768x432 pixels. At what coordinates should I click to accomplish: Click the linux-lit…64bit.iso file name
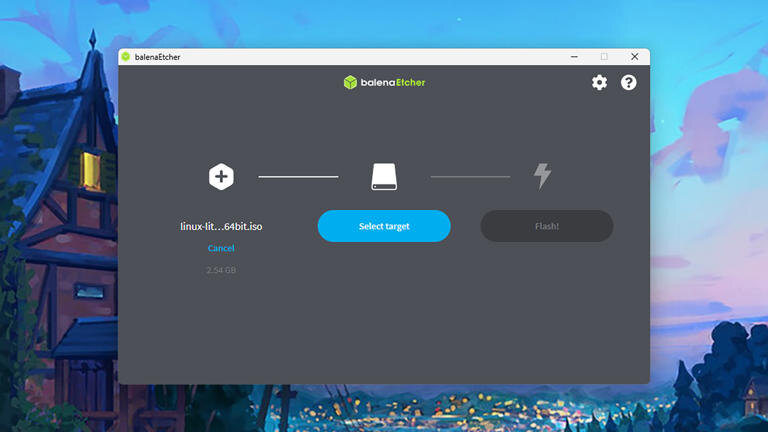pyautogui.click(x=221, y=226)
